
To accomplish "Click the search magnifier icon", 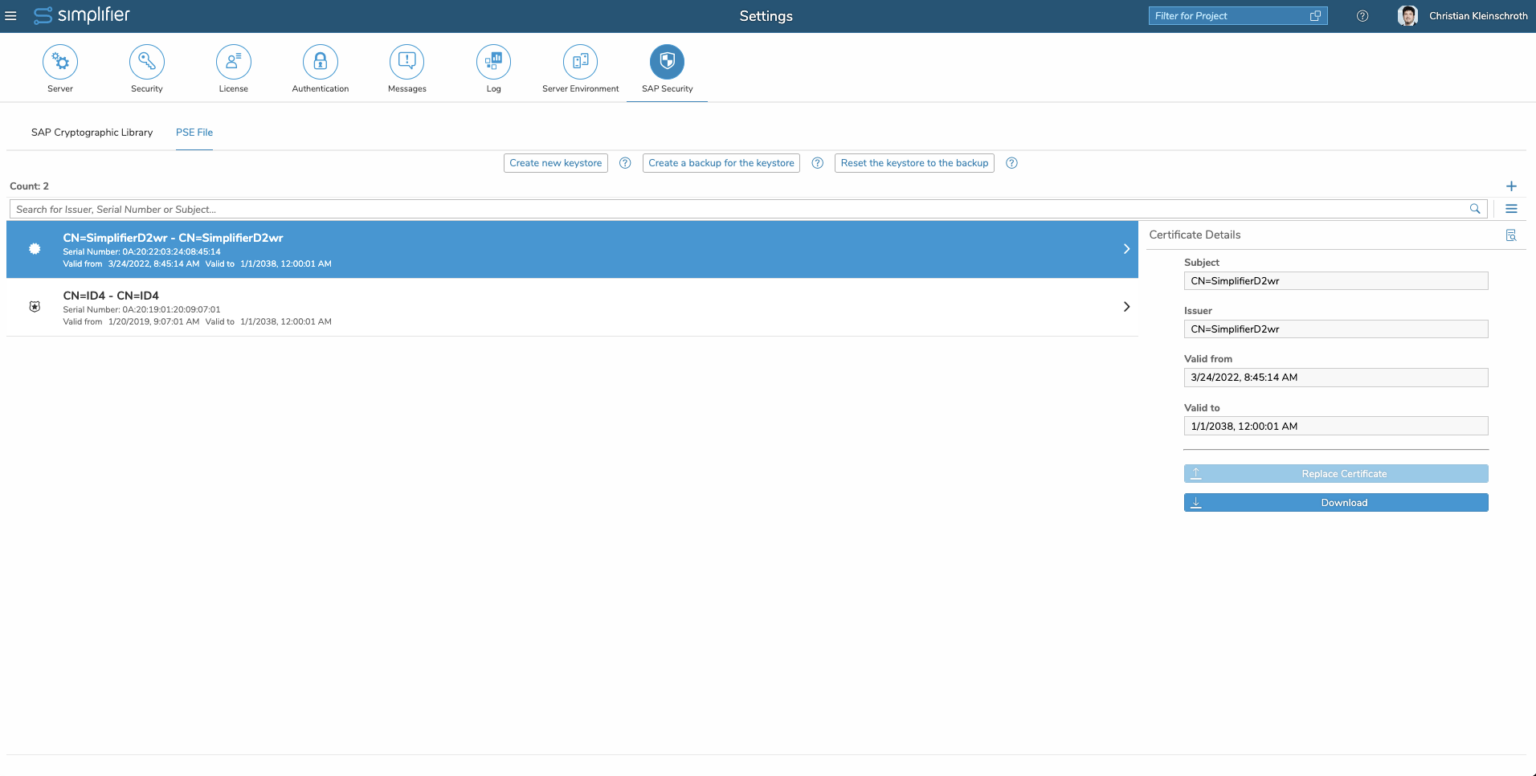I will (x=1475, y=209).
